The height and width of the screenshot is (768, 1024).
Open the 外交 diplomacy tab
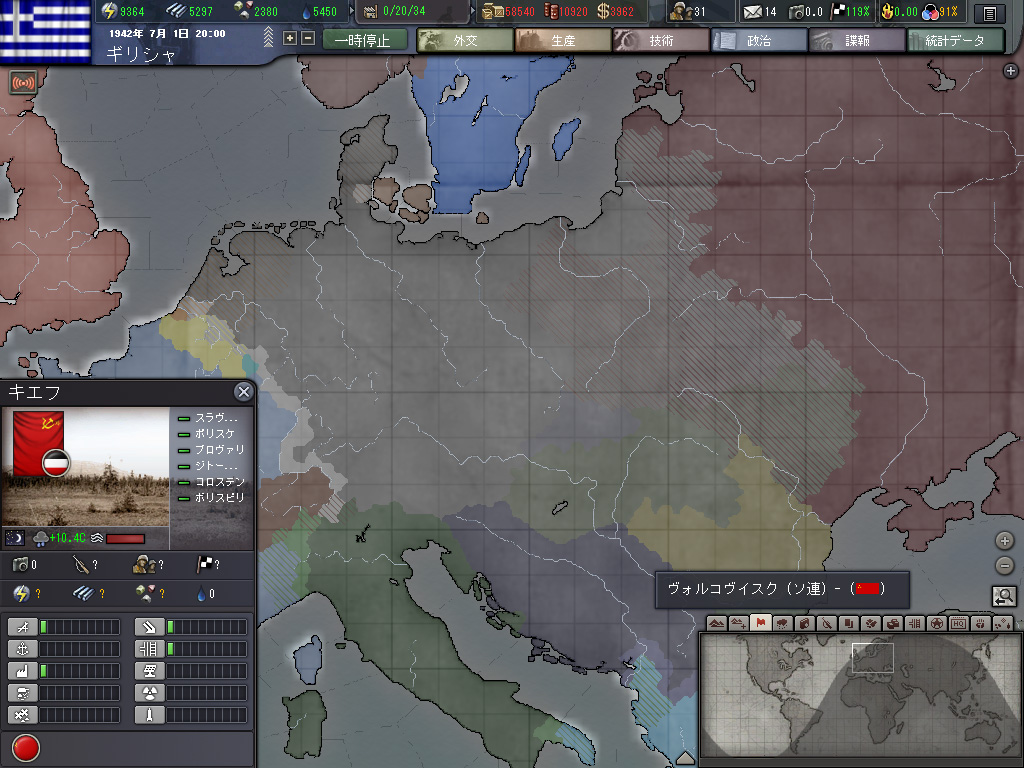pos(465,40)
